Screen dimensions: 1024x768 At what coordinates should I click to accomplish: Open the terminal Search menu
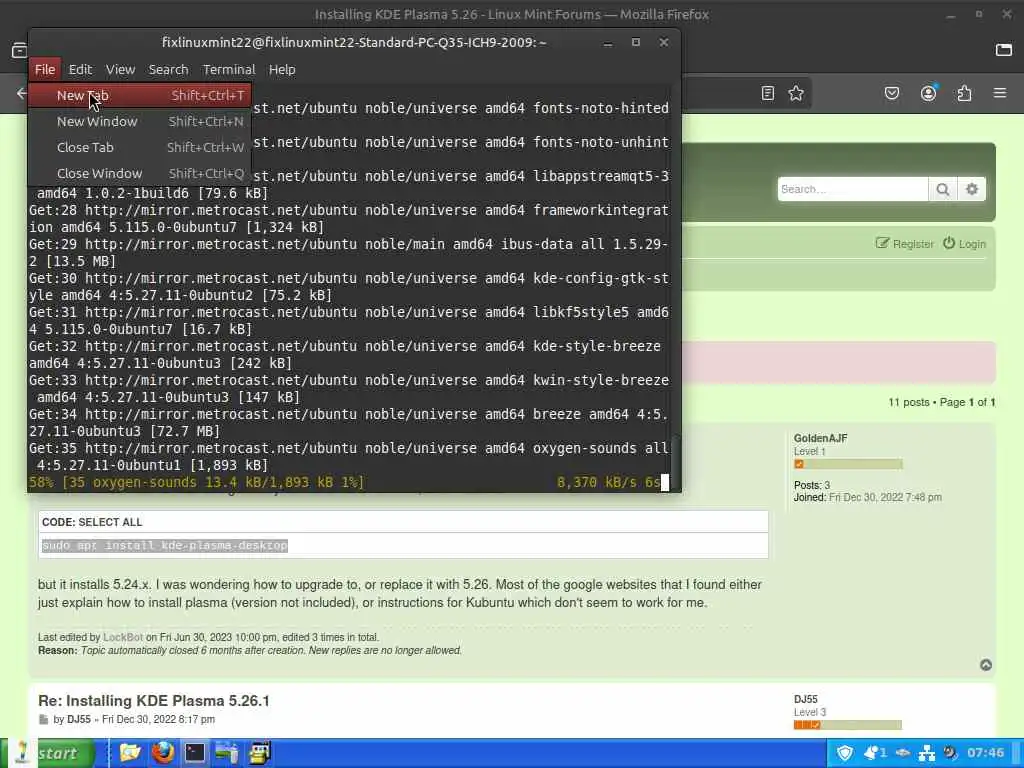tap(168, 69)
